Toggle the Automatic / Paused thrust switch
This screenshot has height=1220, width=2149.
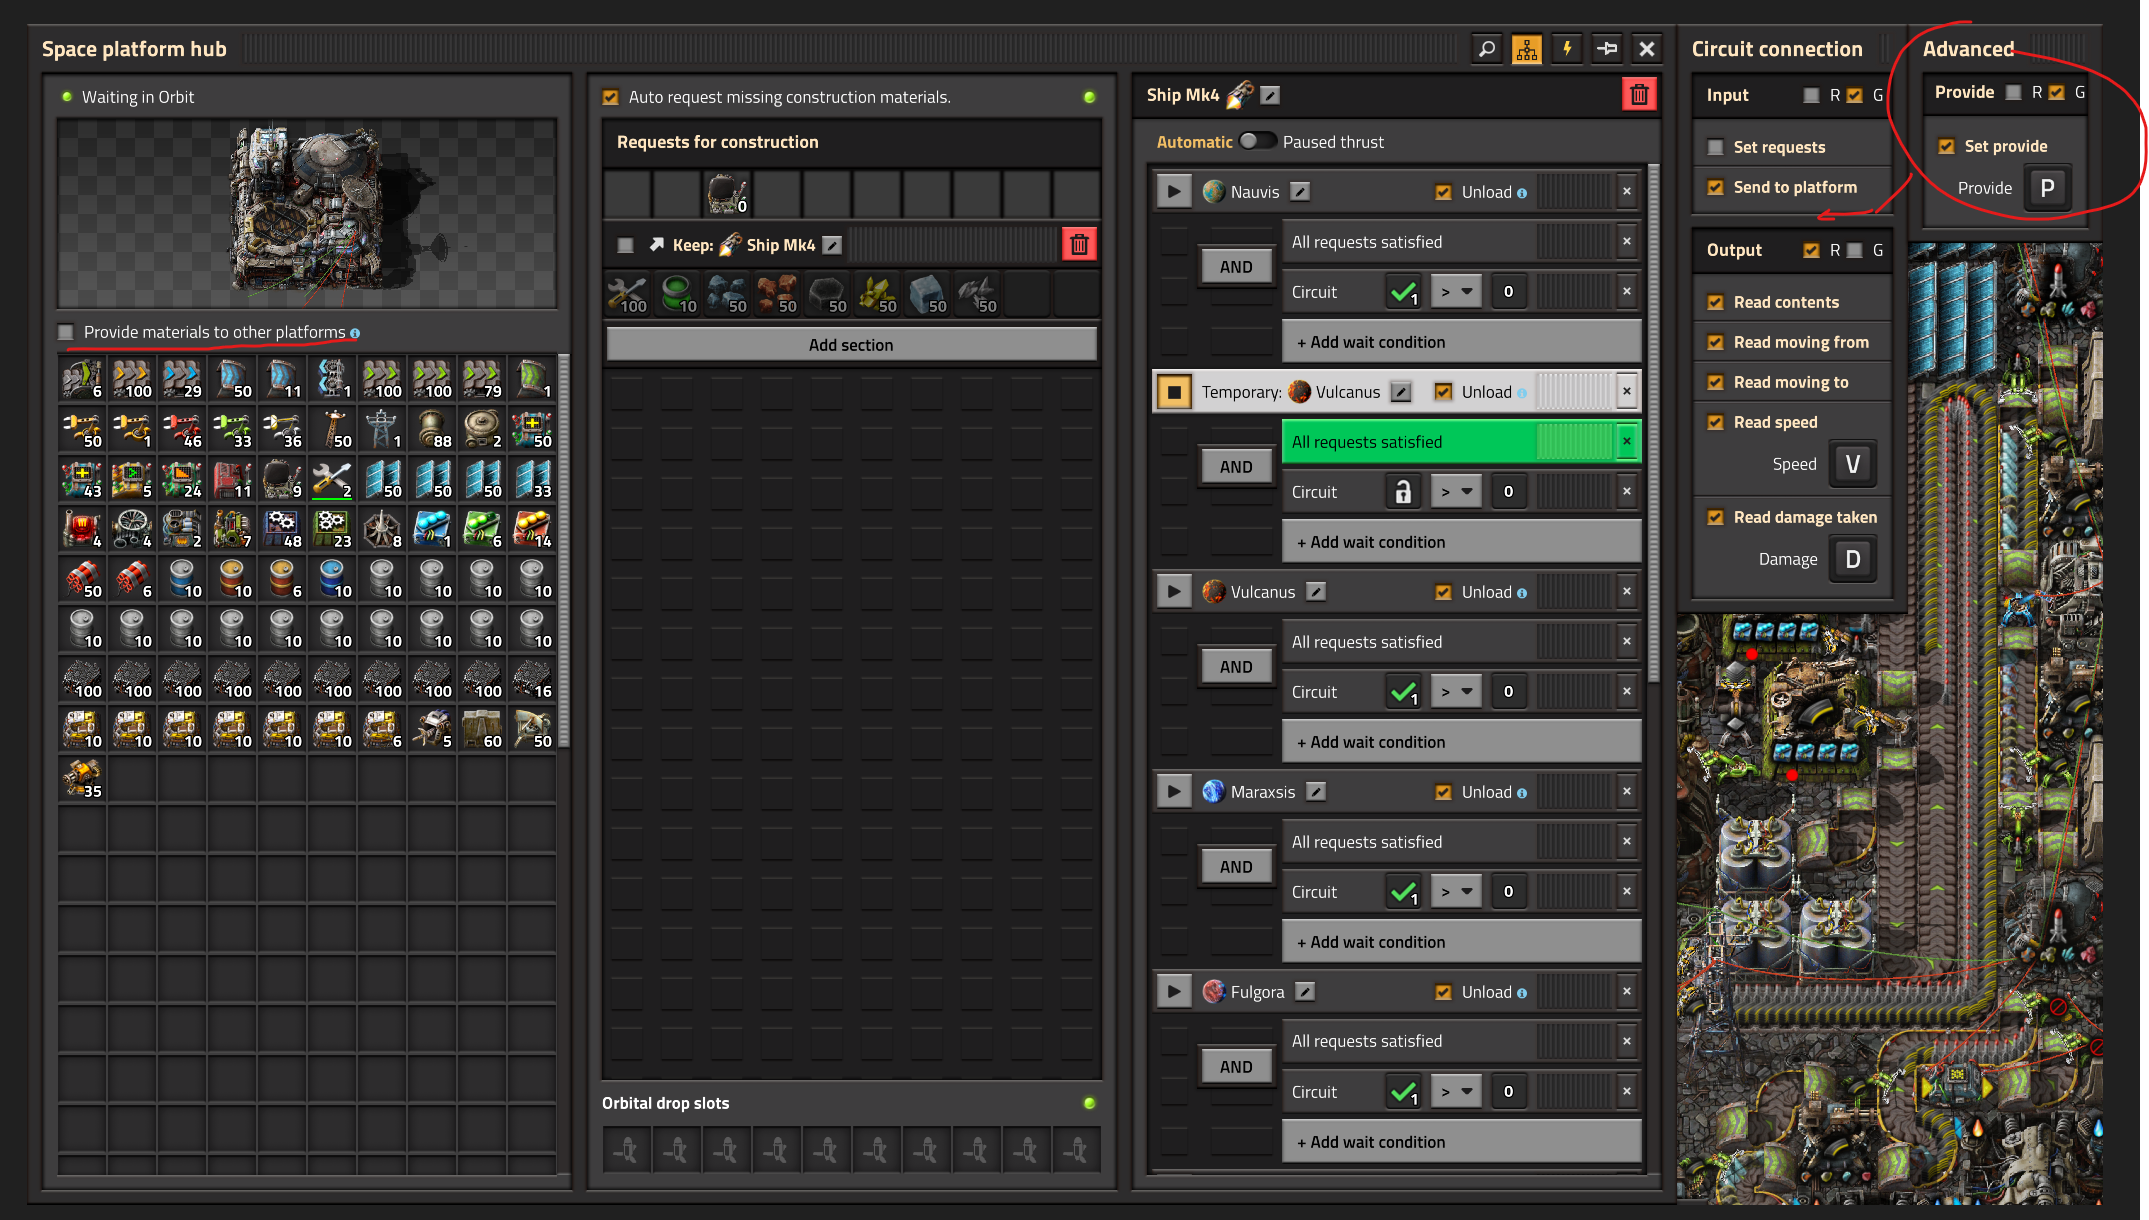click(1257, 141)
